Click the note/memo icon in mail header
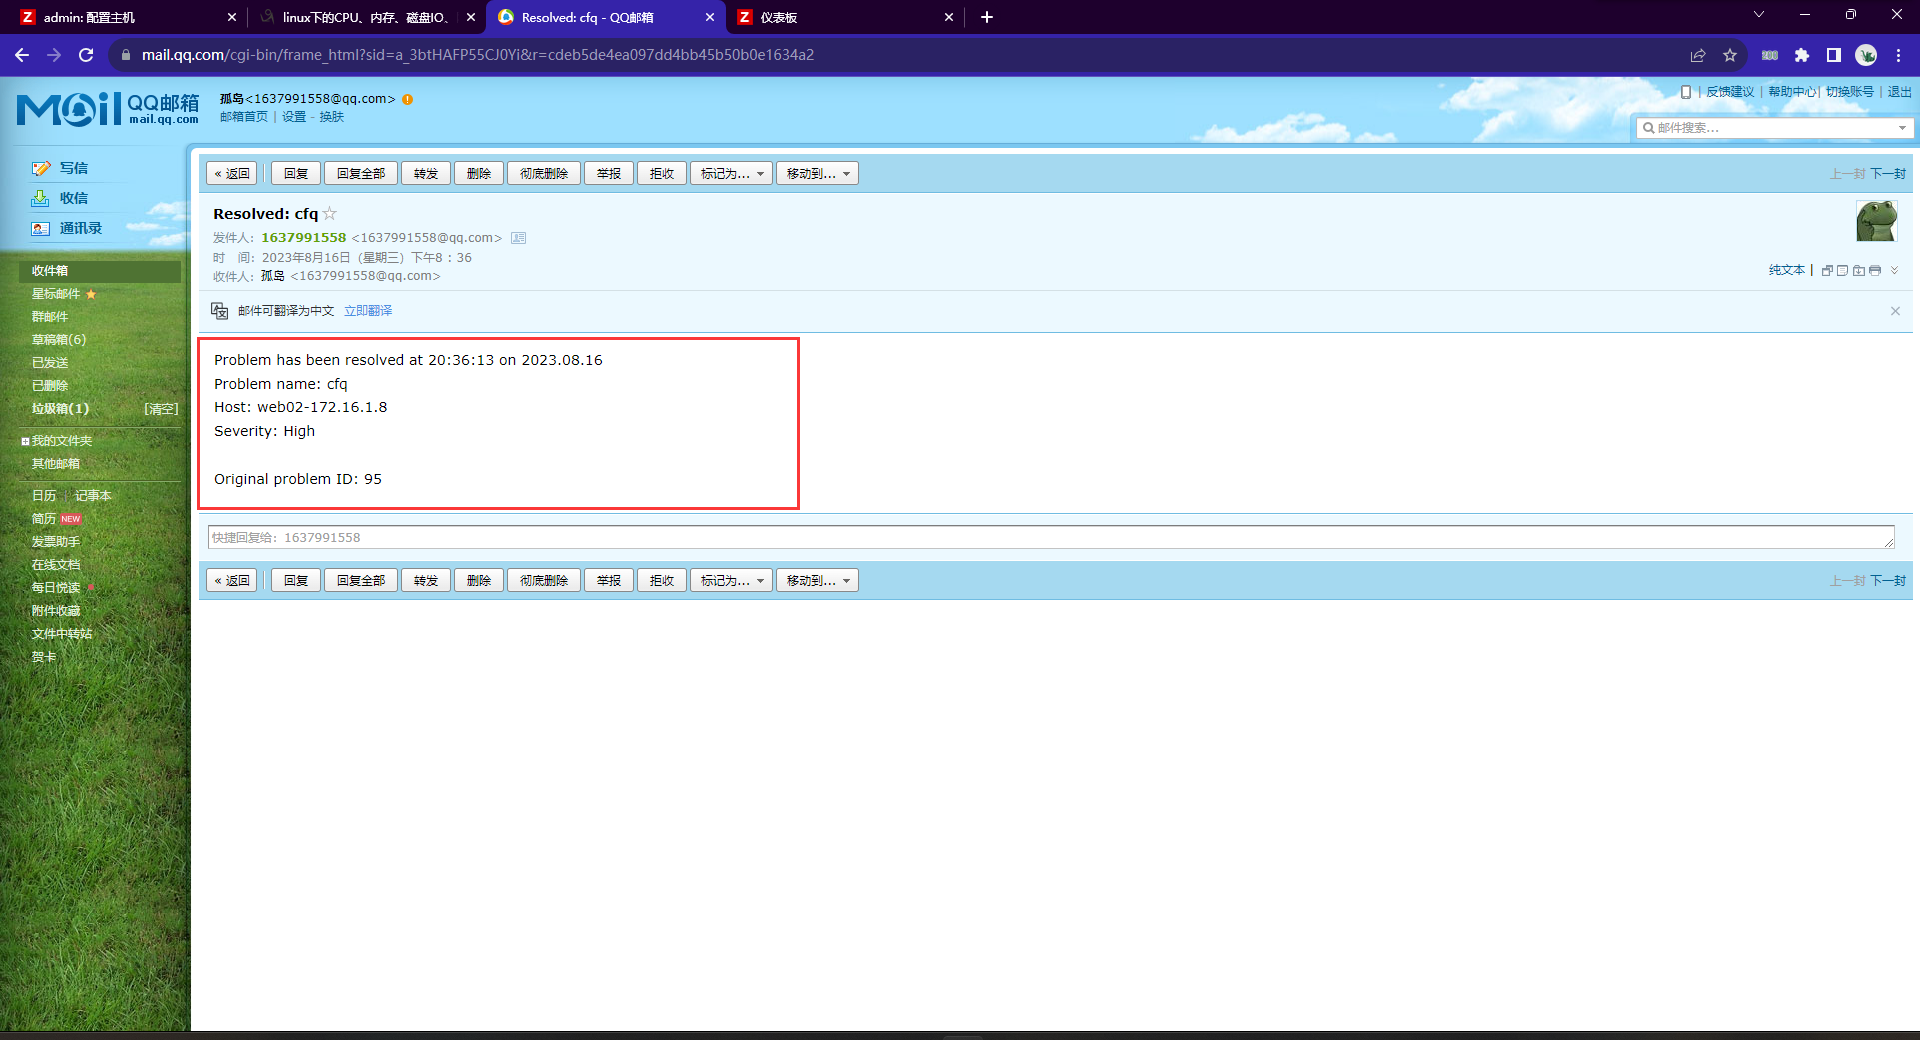Image resolution: width=1920 pixels, height=1040 pixels. pos(1842,270)
